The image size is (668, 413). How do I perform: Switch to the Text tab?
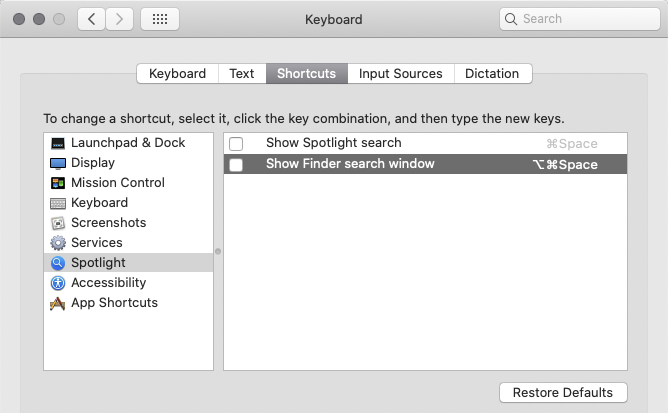tap(242, 74)
